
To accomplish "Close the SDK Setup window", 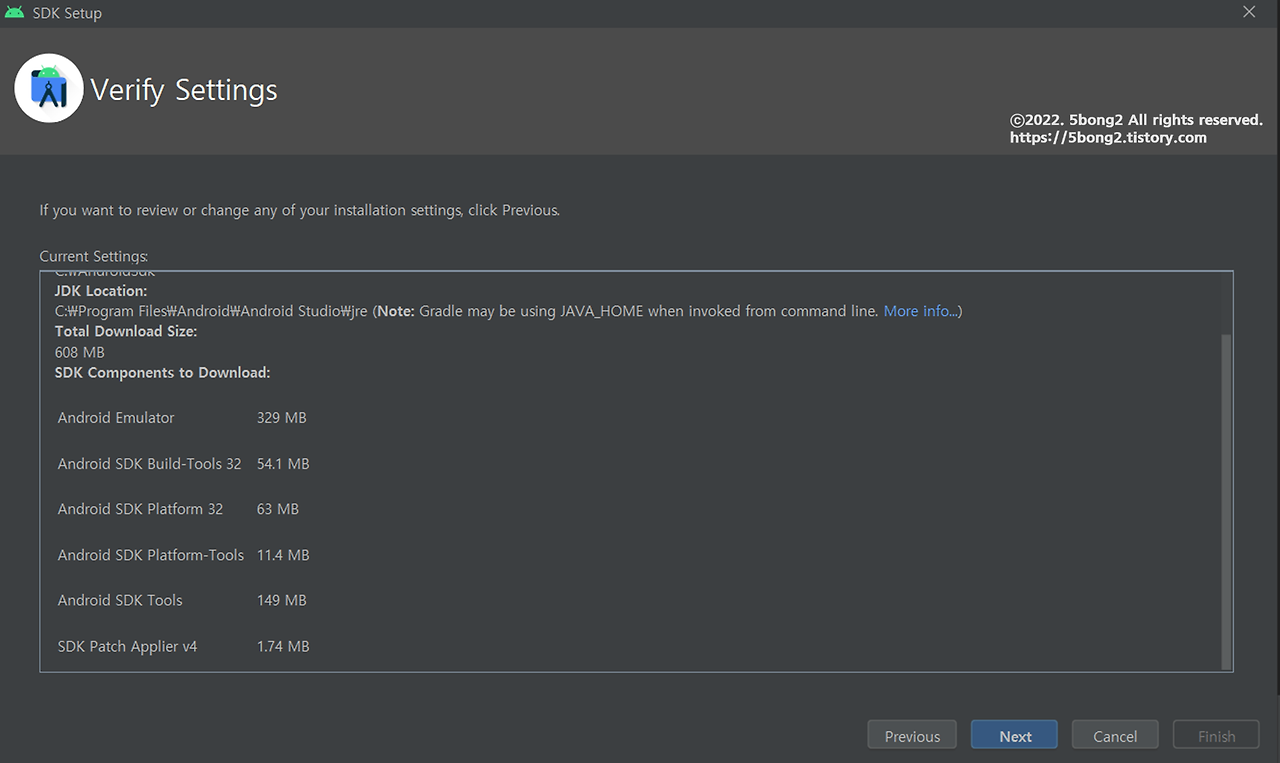I will pos(1249,12).
